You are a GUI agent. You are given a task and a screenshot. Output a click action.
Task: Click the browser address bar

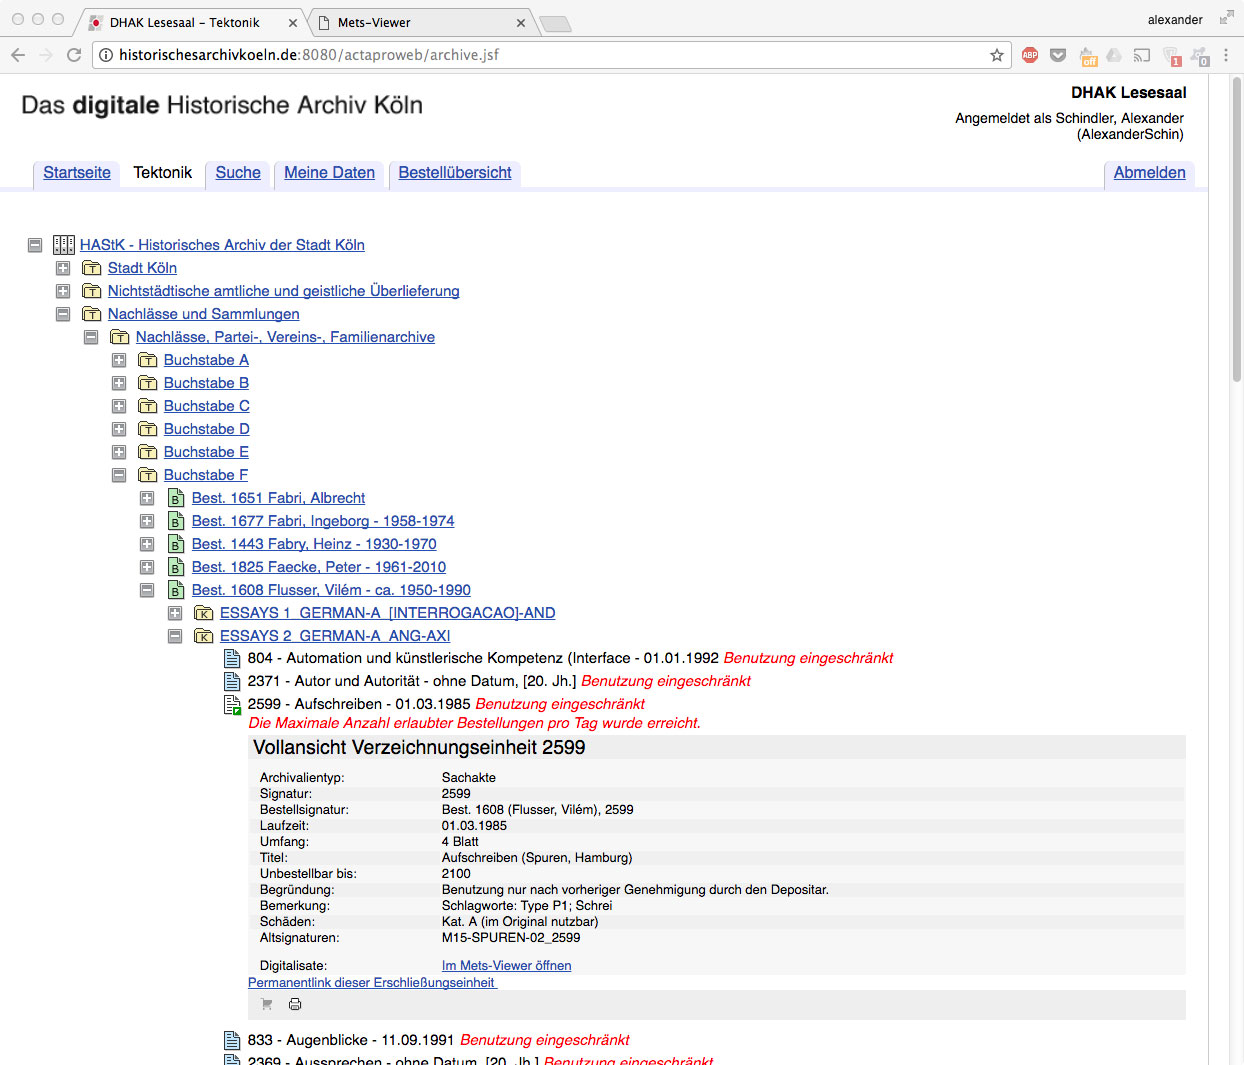[x=550, y=55]
